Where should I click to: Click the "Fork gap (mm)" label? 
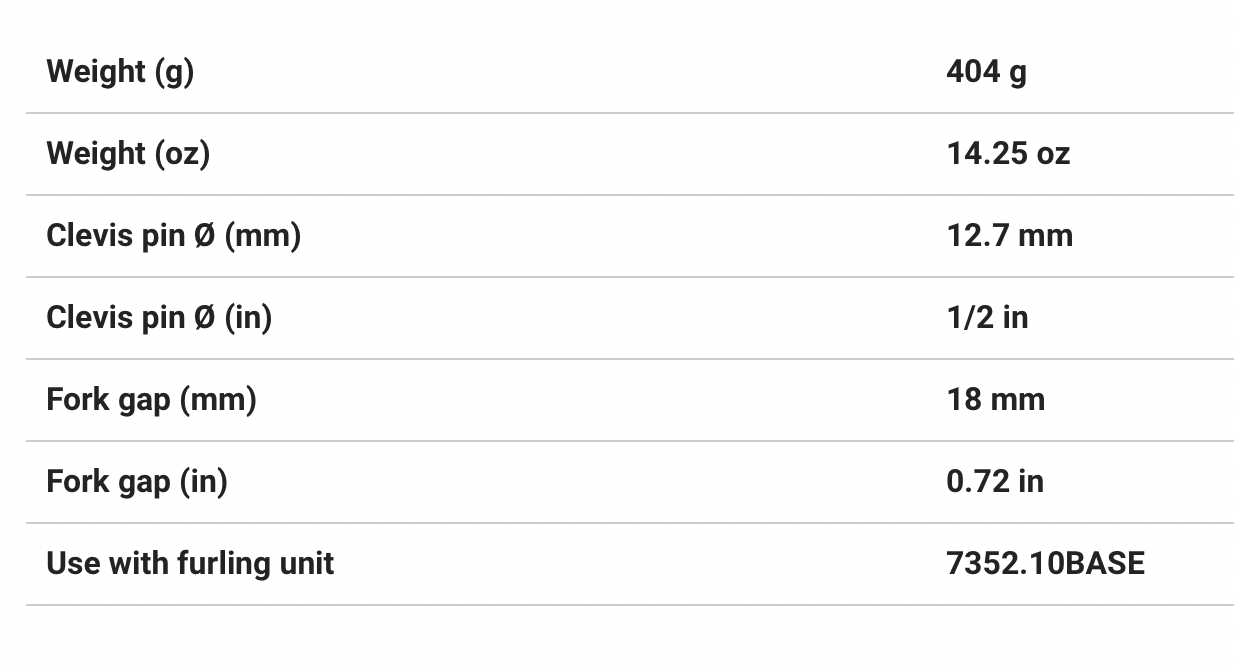pos(151,400)
